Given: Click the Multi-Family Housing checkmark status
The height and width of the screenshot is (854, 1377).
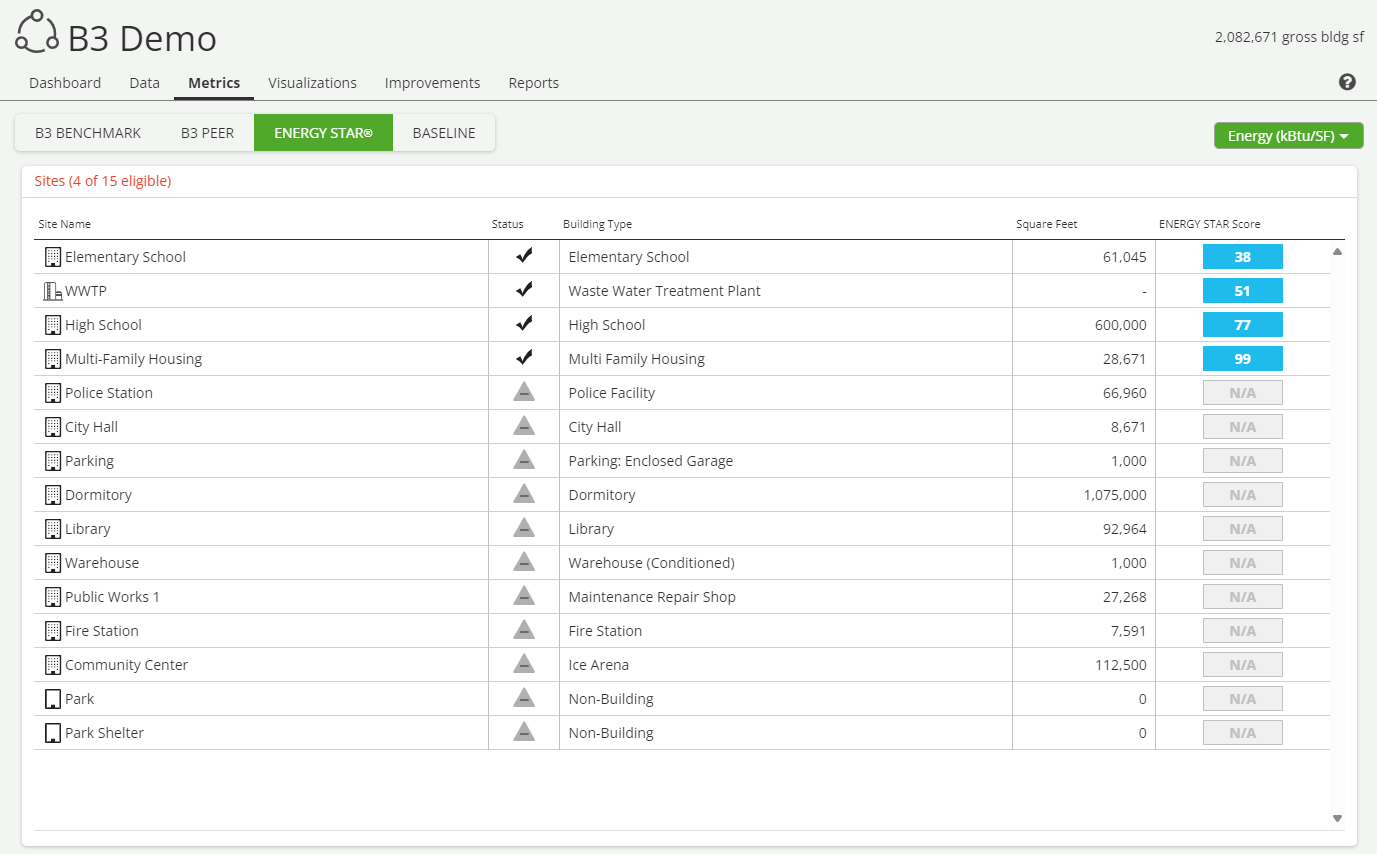Looking at the screenshot, I should click(x=524, y=358).
